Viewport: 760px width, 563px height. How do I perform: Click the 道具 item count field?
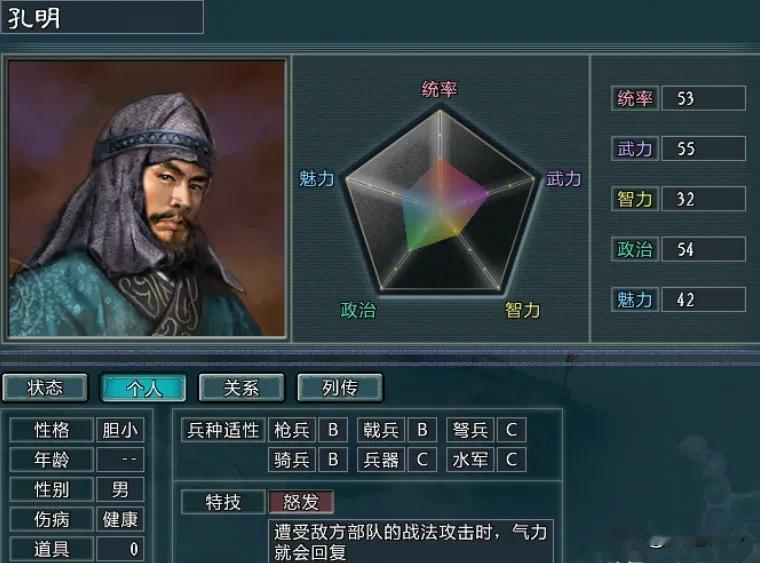[x=120, y=549]
